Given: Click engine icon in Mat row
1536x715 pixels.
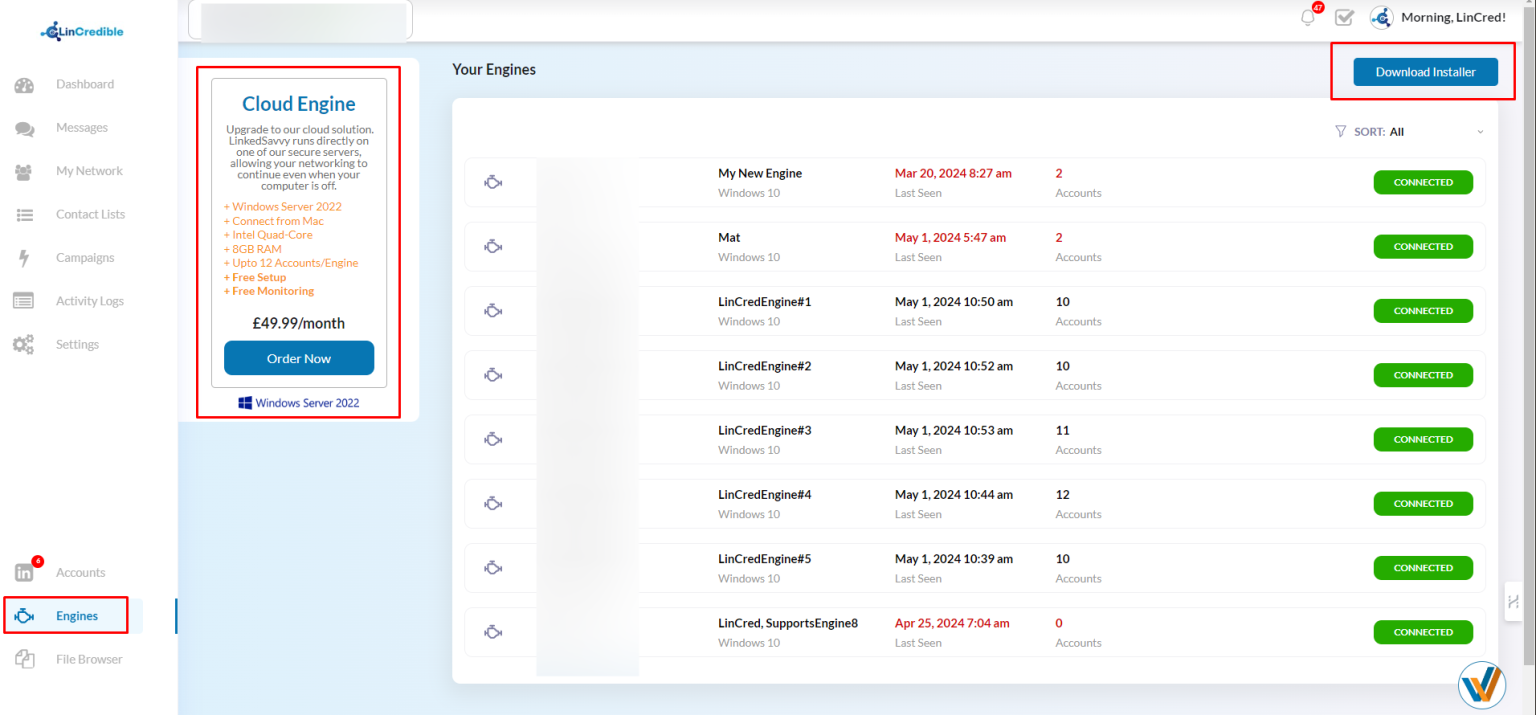Looking at the screenshot, I should click(x=493, y=247).
